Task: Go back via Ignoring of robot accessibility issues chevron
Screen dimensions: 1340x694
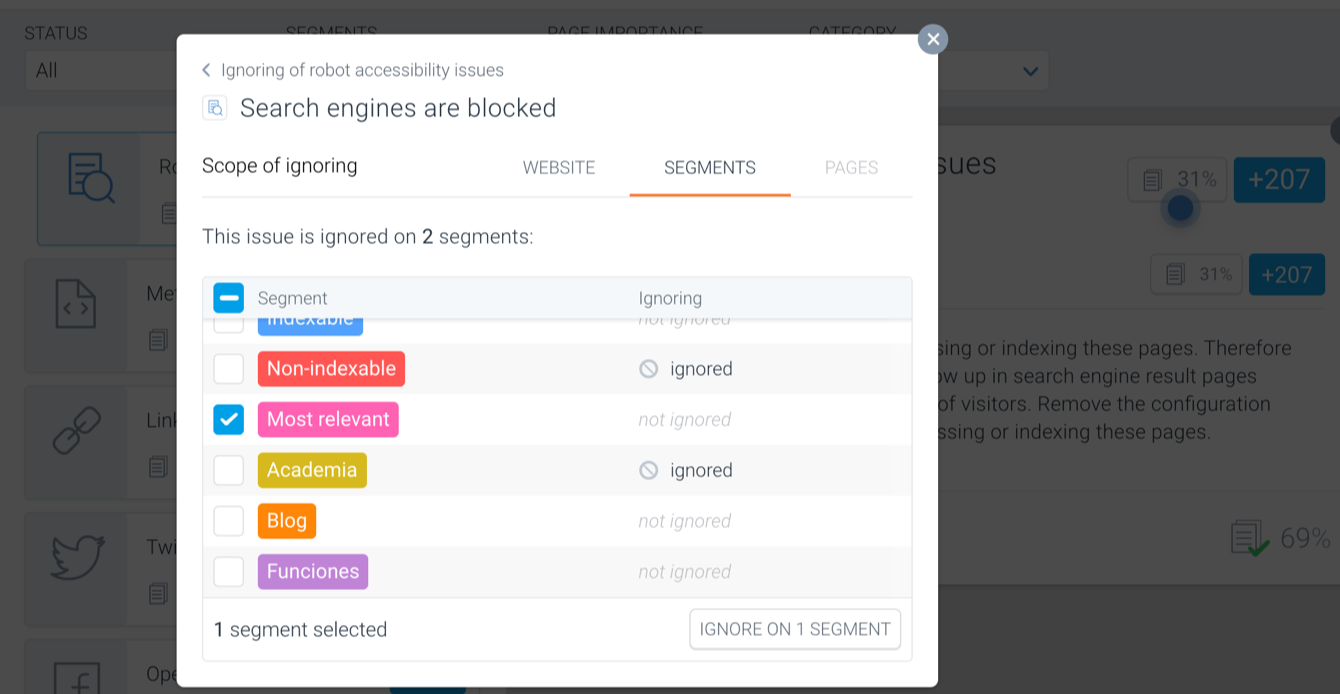Action: pyautogui.click(x=206, y=70)
